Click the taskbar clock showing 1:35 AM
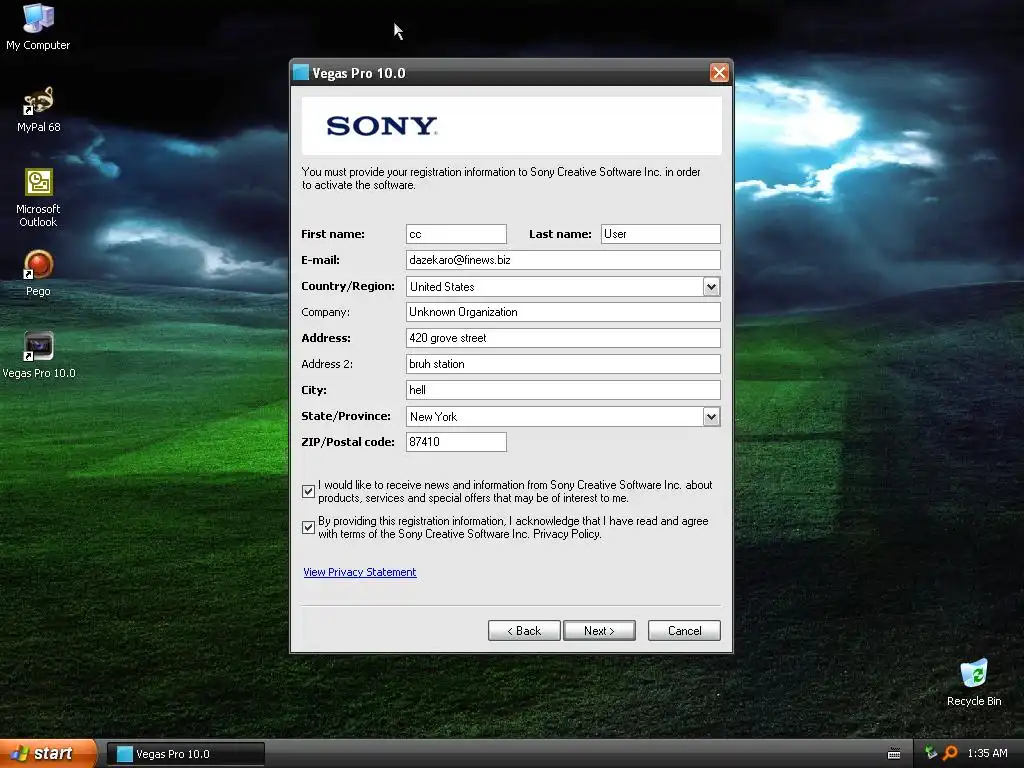1024x768 pixels. click(987, 753)
